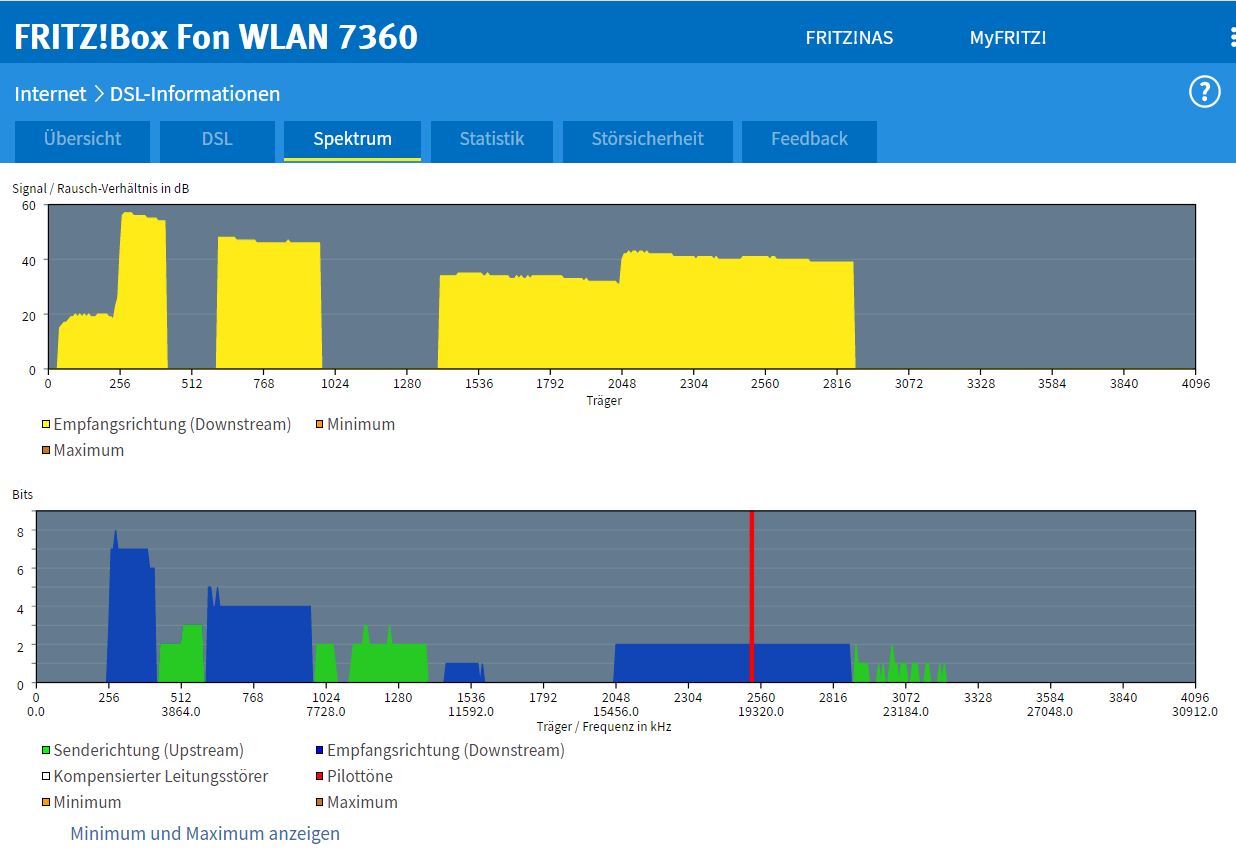Click the DSL-Informationen breadcrumb
The width and height of the screenshot is (1236, 859).
pyautogui.click(x=195, y=94)
